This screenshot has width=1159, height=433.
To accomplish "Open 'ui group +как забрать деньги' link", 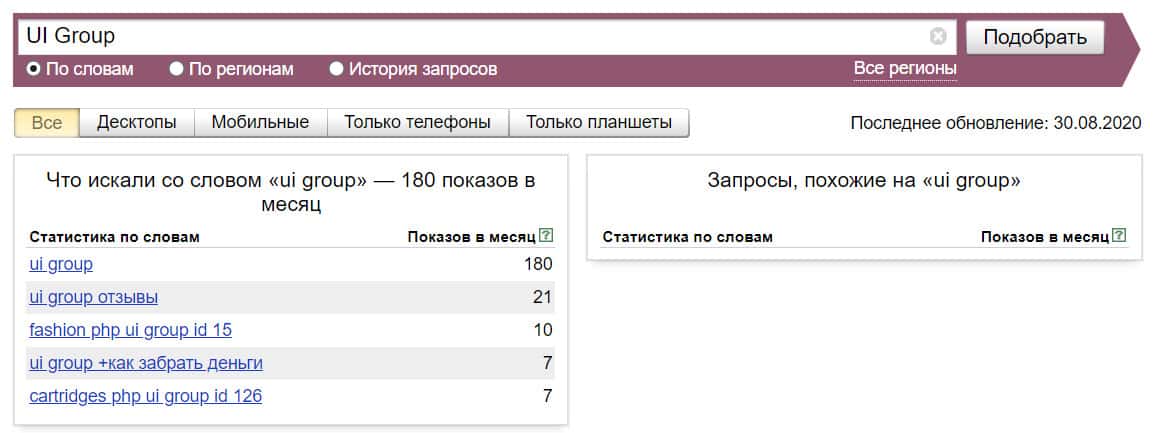I will pos(146,363).
